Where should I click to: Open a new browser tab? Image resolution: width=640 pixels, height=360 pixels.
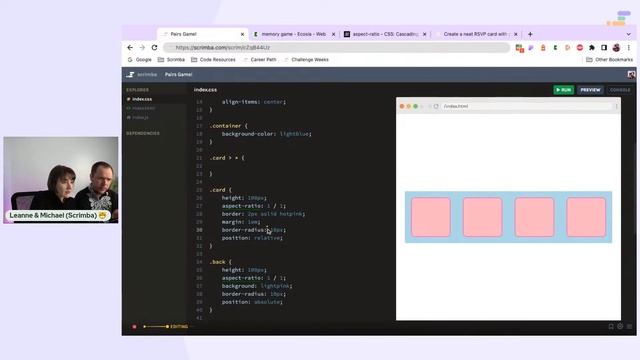[x=530, y=34]
